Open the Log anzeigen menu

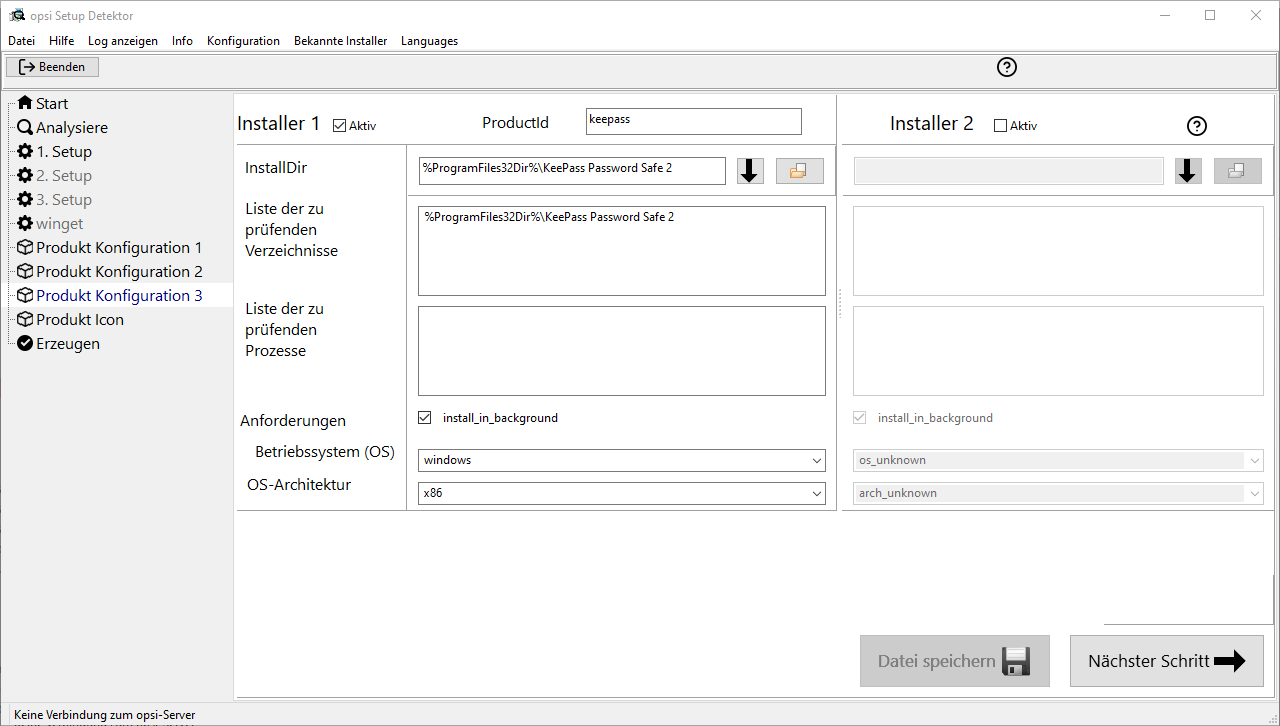[123, 41]
